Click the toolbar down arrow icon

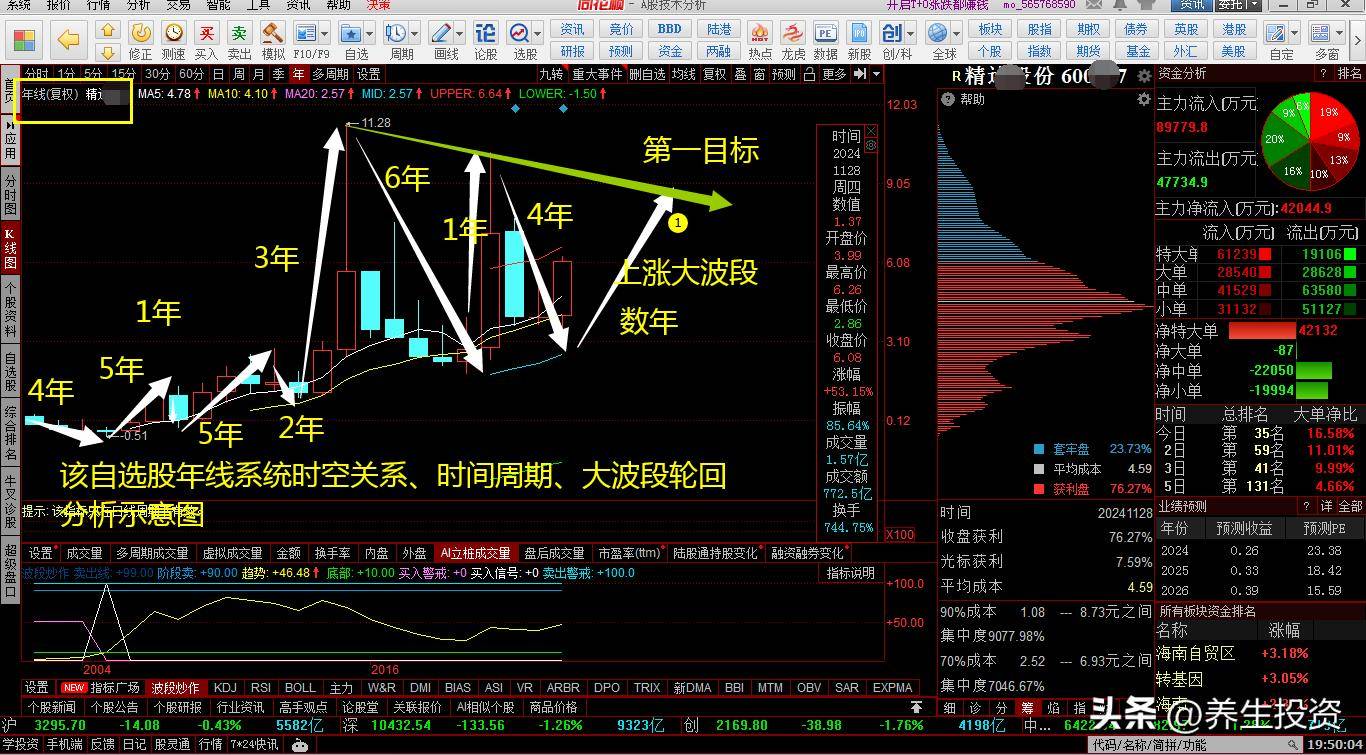click(x=108, y=51)
